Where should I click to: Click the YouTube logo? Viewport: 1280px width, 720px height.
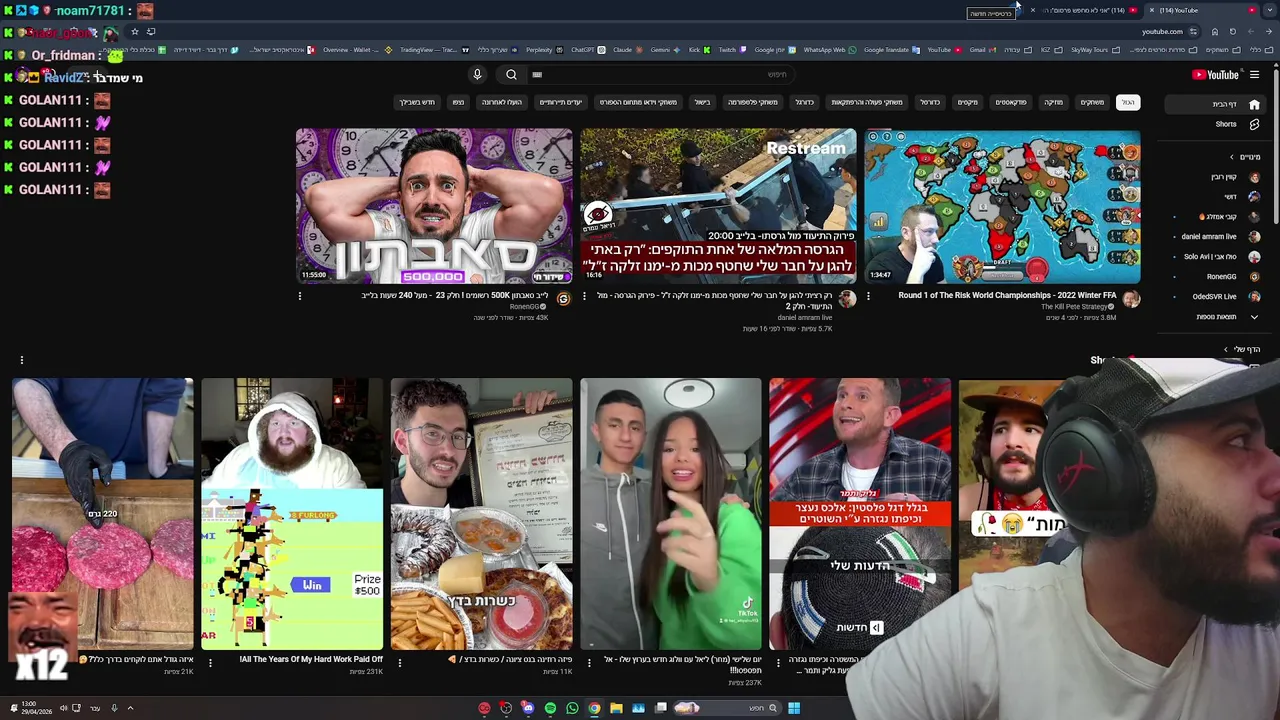1216,75
